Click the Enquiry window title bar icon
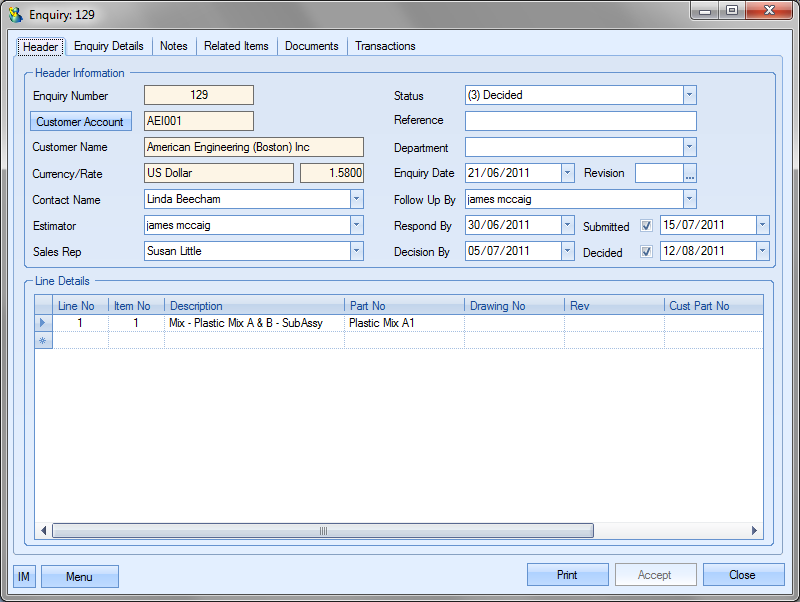 tap(15, 14)
